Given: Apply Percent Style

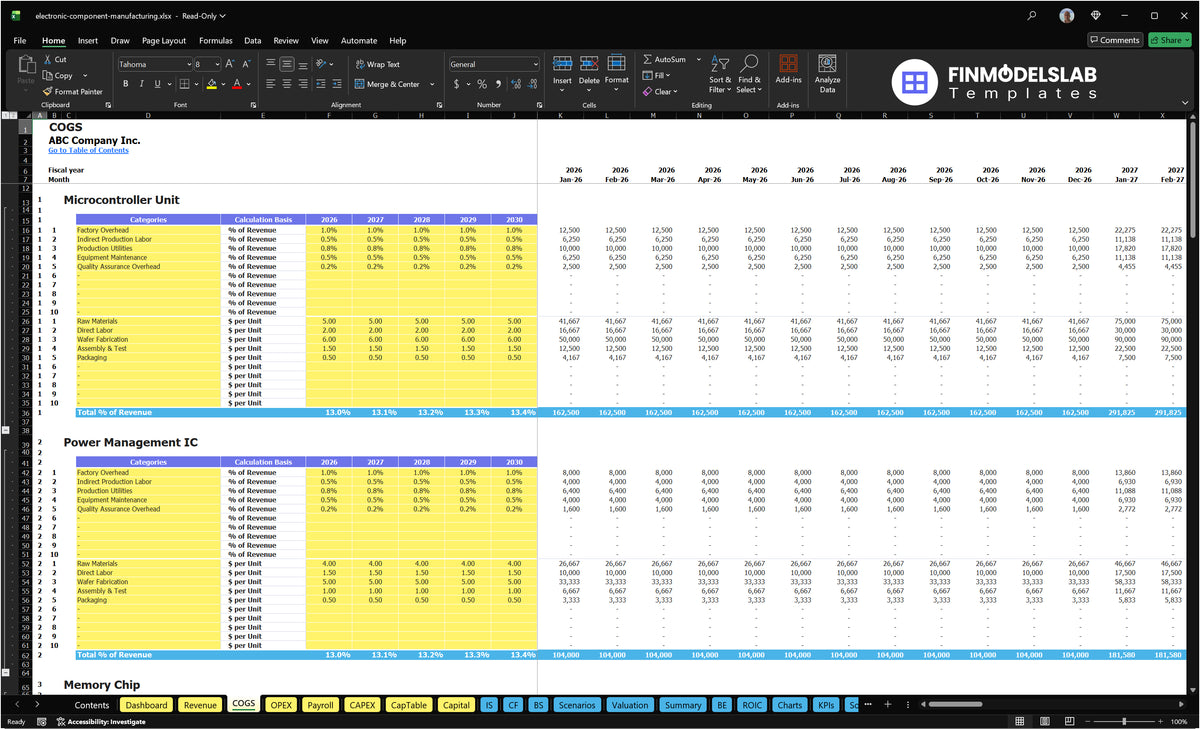Looking at the screenshot, I should tap(482, 84).
